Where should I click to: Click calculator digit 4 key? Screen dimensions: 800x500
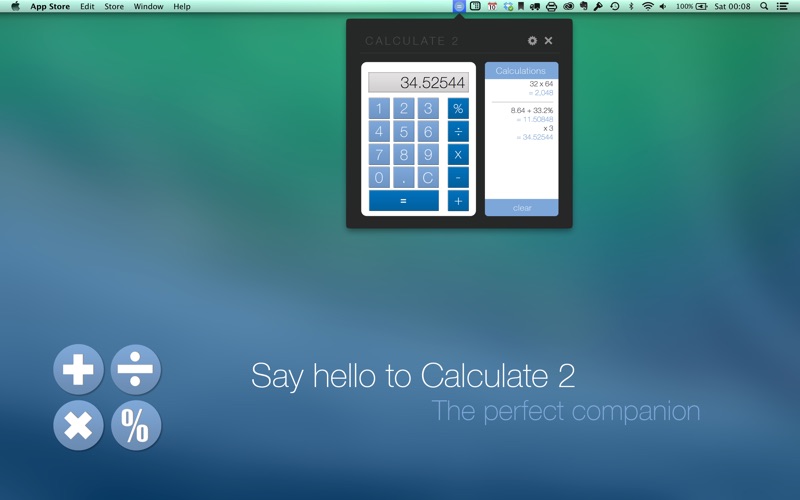tap(379, 132)
